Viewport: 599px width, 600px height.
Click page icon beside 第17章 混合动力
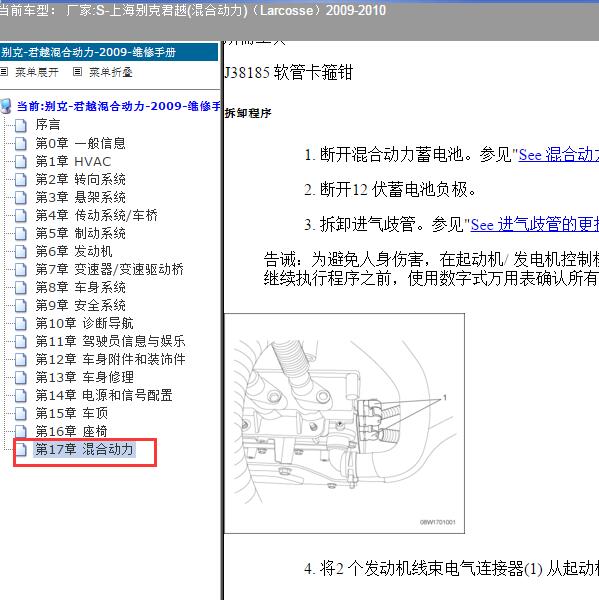(x=21, y=449)
